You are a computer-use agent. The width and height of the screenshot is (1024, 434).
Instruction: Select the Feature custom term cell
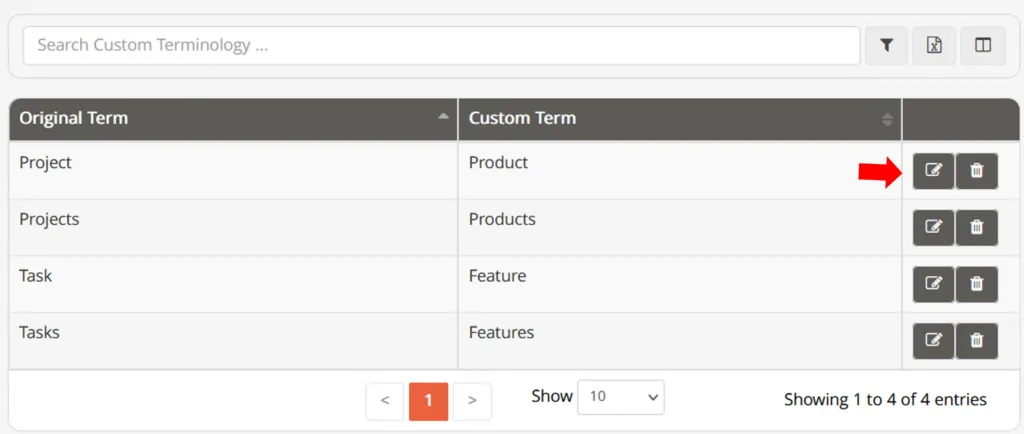[x=680, y=285]
